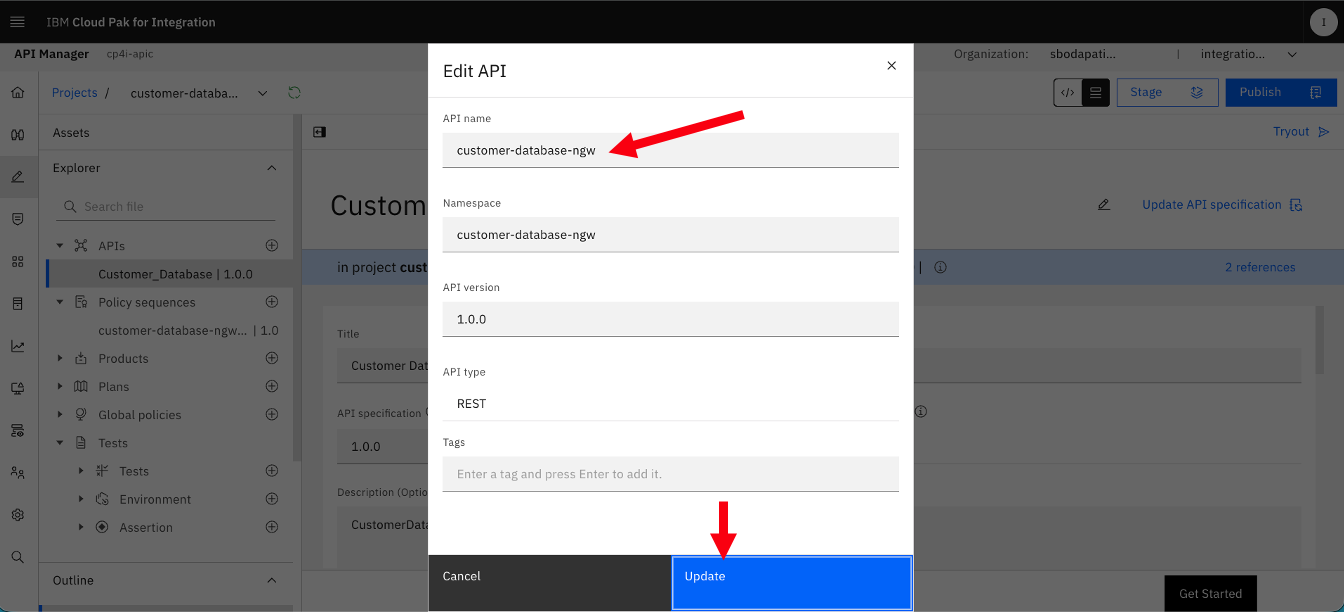The width and height of the screenshot is (1344, 613).
Task: Click the Cancel button in dialog
Action: [550, 583]
